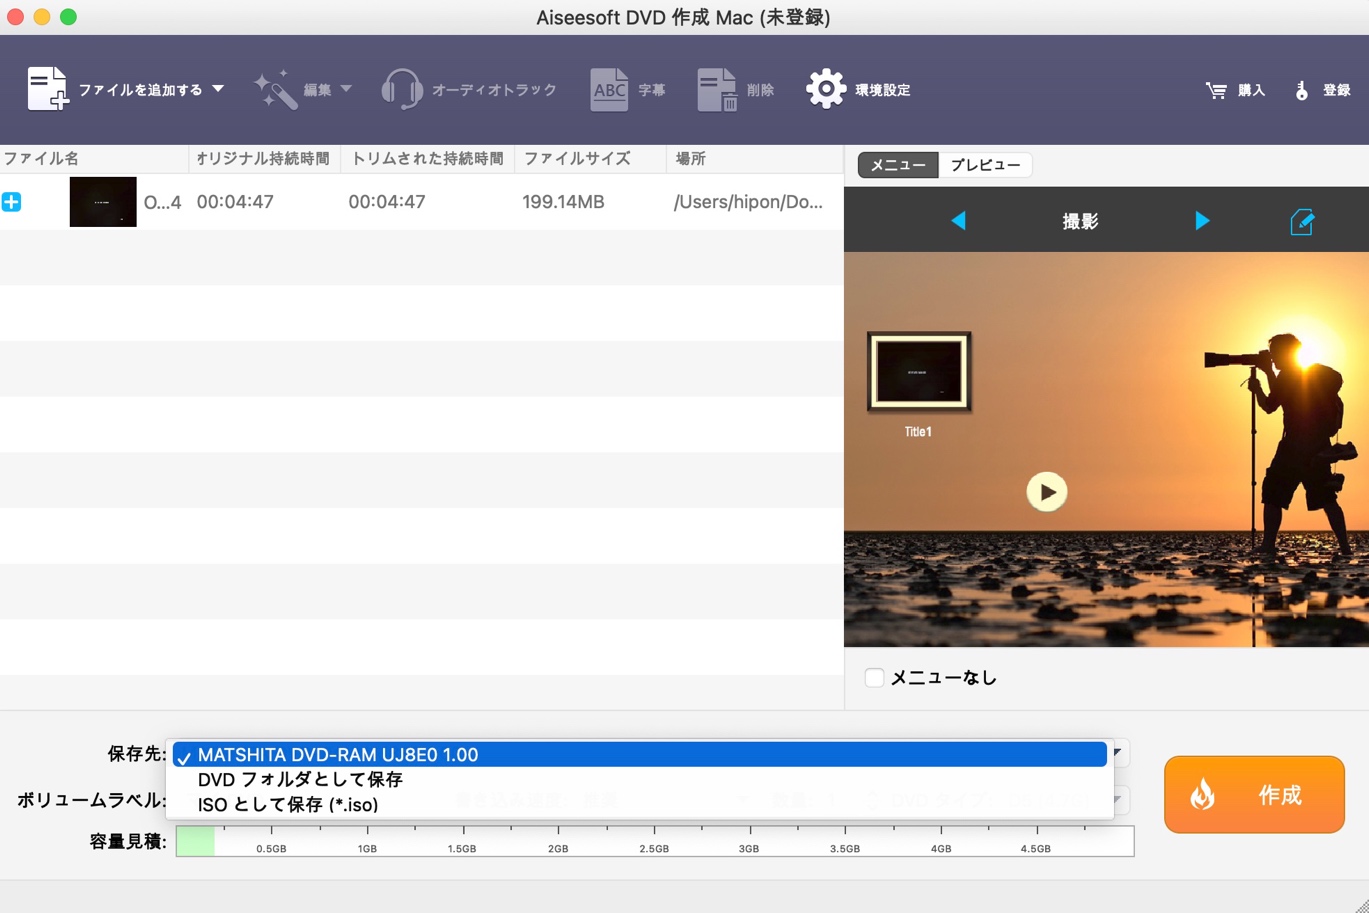Click the add file document icon

[x=47, y=89]
